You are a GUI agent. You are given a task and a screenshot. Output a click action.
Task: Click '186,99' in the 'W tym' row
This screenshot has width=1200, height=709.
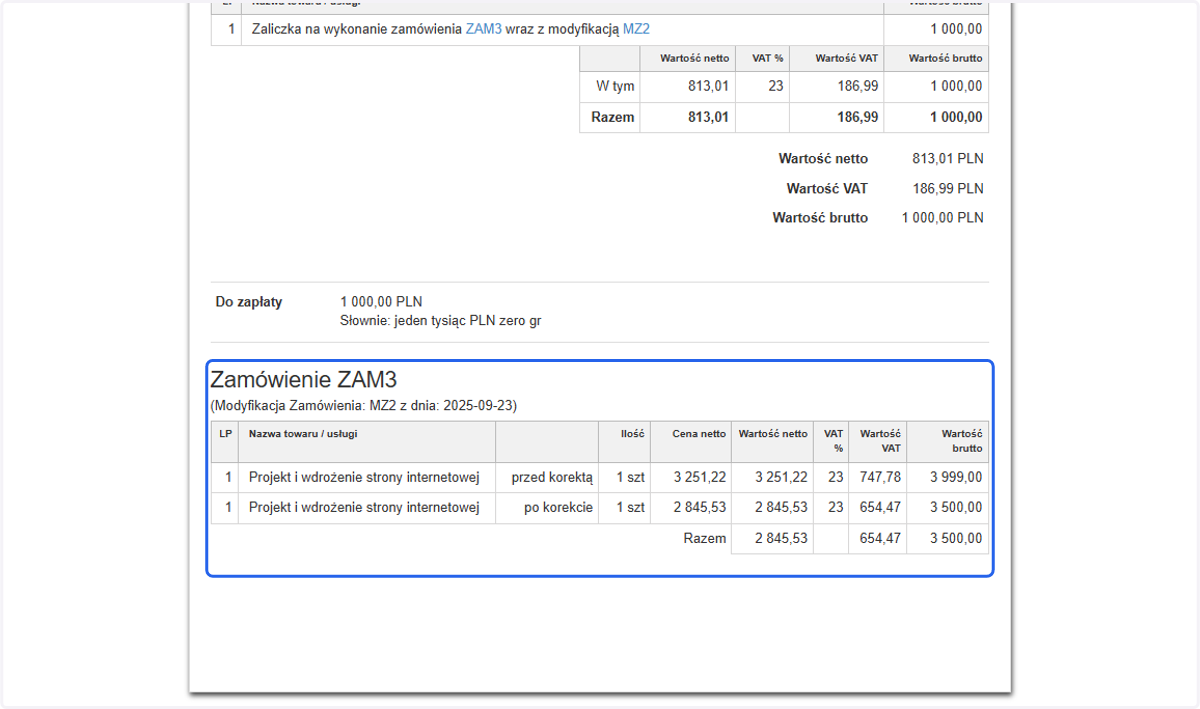click(858, 87)
